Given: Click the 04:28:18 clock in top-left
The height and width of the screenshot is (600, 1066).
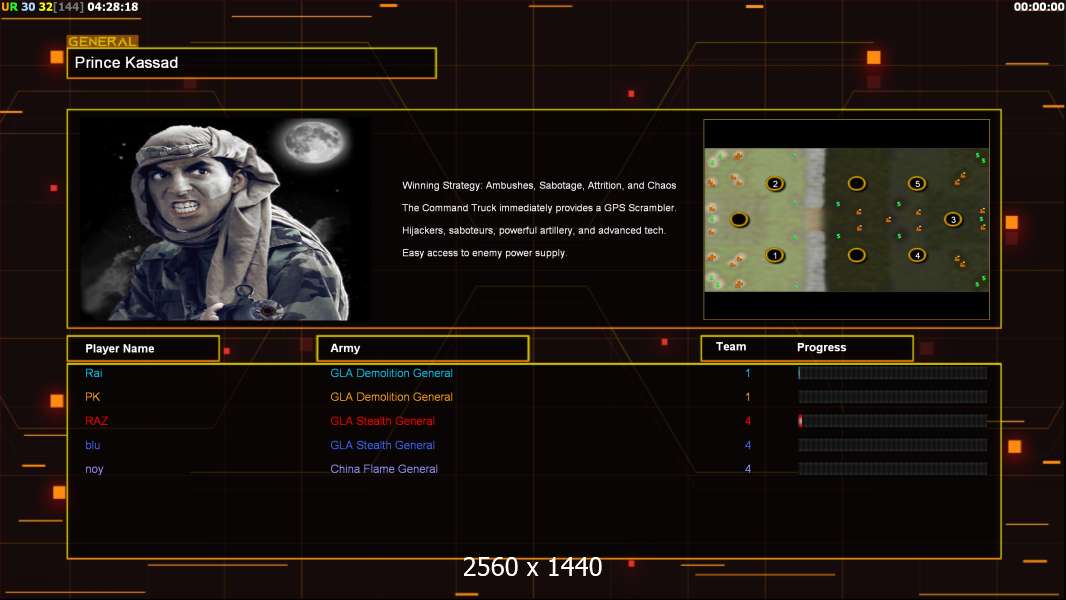Looking at the screenshot, I should coord(113,7).
